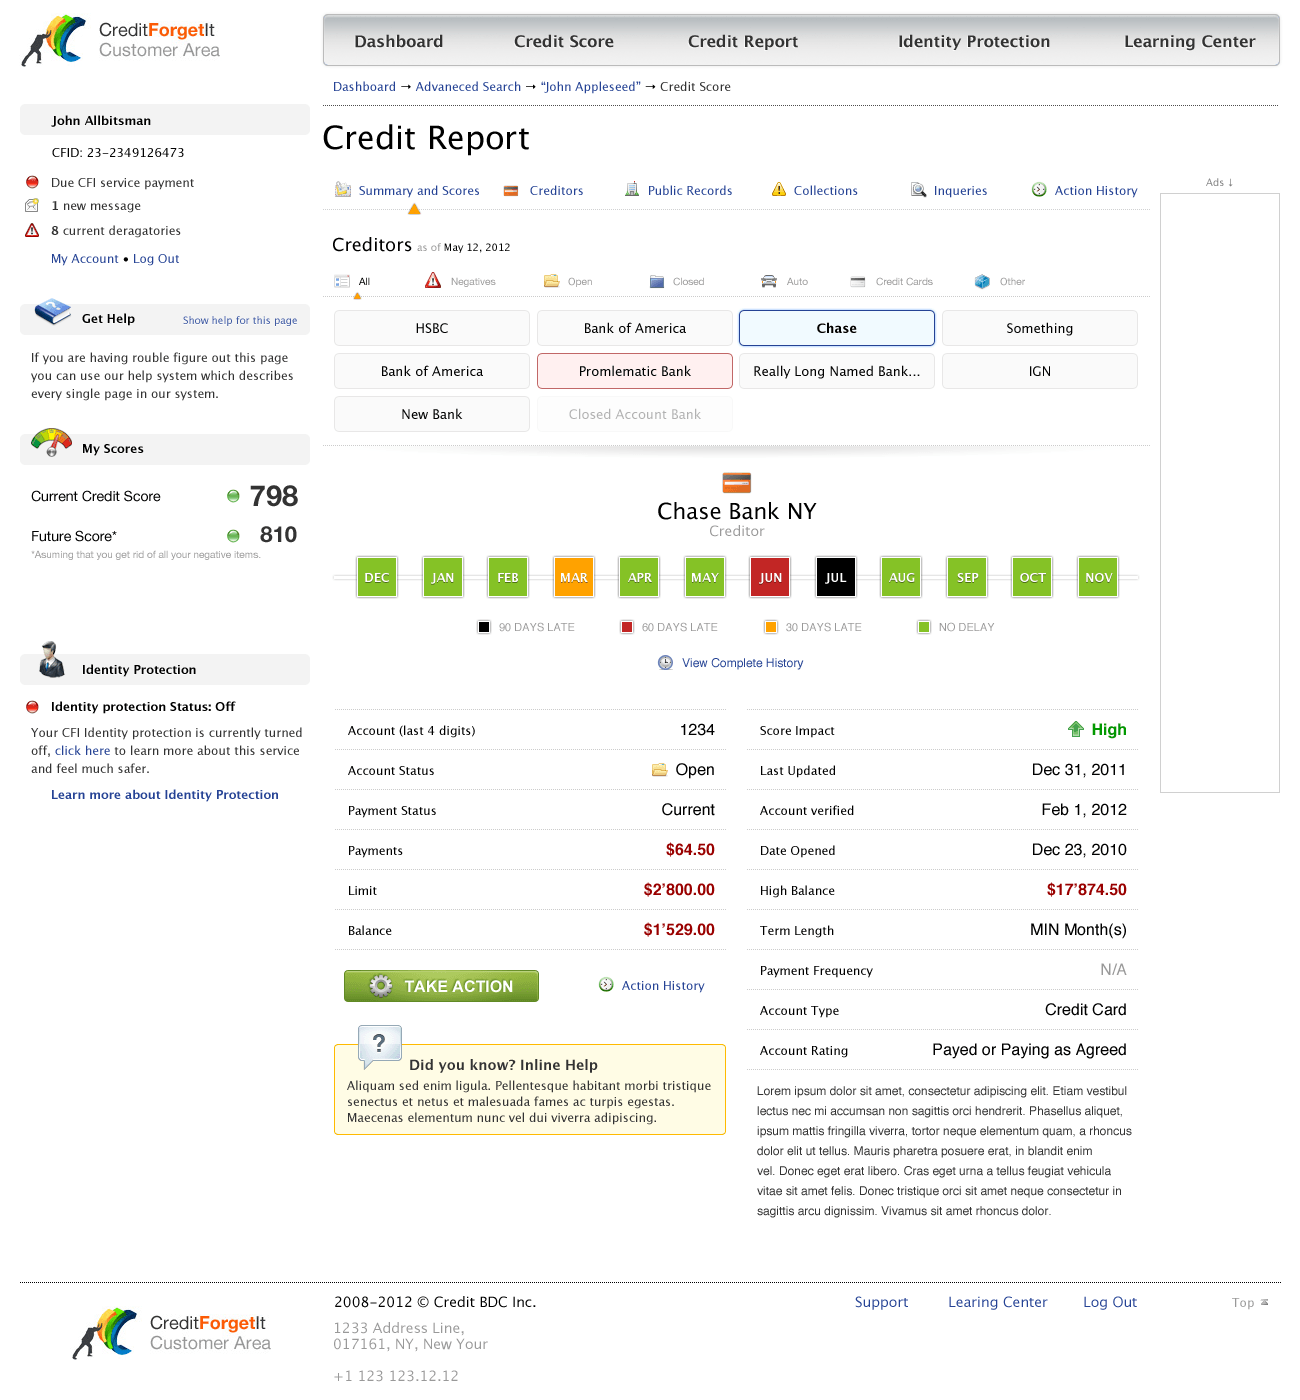Switch to the Public Records tab
Image resolution: width=1300 pixels, height=1400 pixels.
pyautogui.click(x=689, y=190)
